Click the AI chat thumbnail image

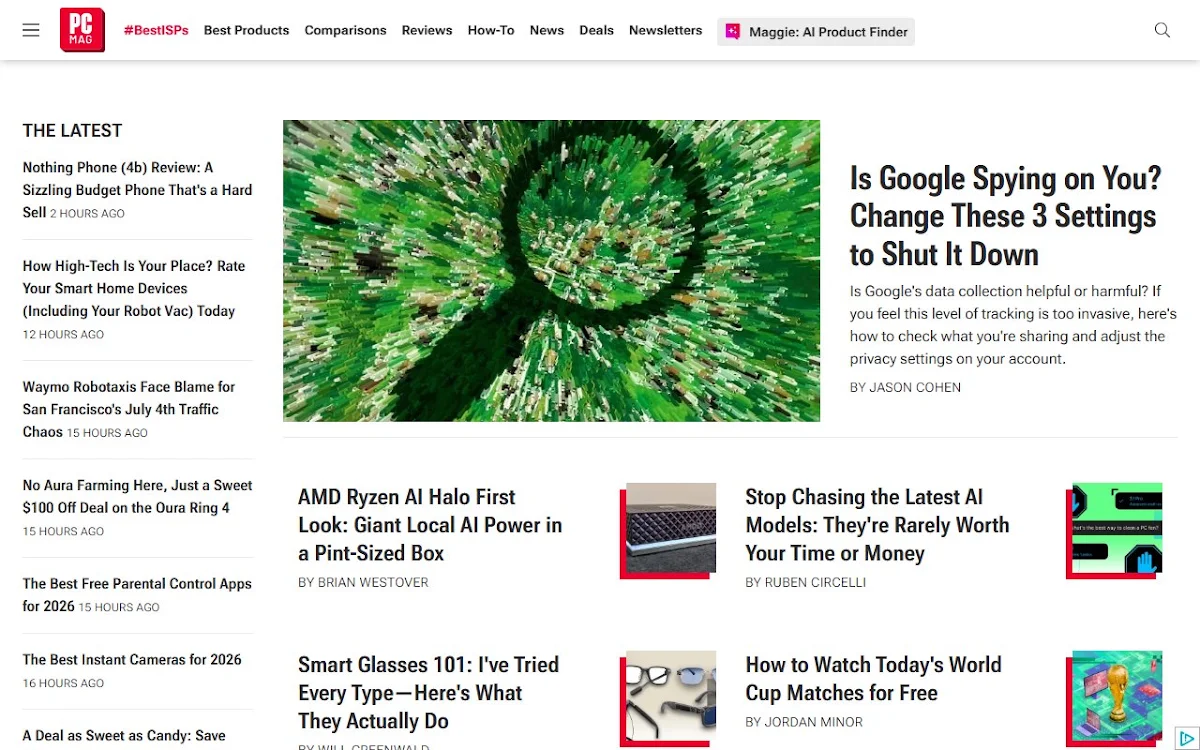(x=1115, y=529)
